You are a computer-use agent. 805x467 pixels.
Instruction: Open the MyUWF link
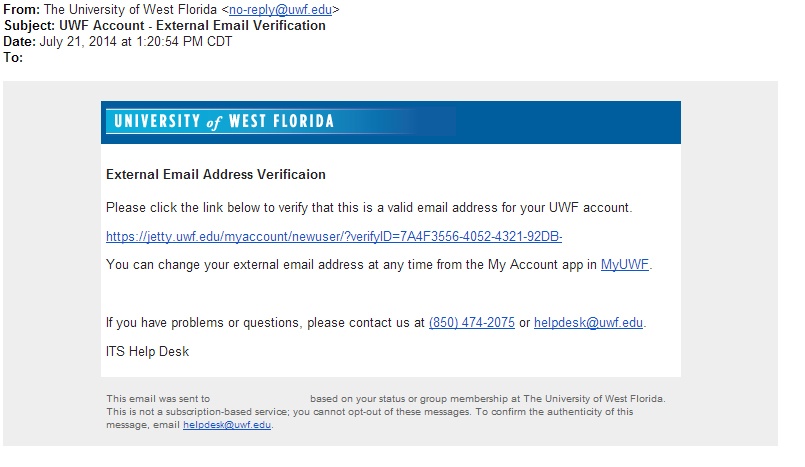tap(625, 265)
